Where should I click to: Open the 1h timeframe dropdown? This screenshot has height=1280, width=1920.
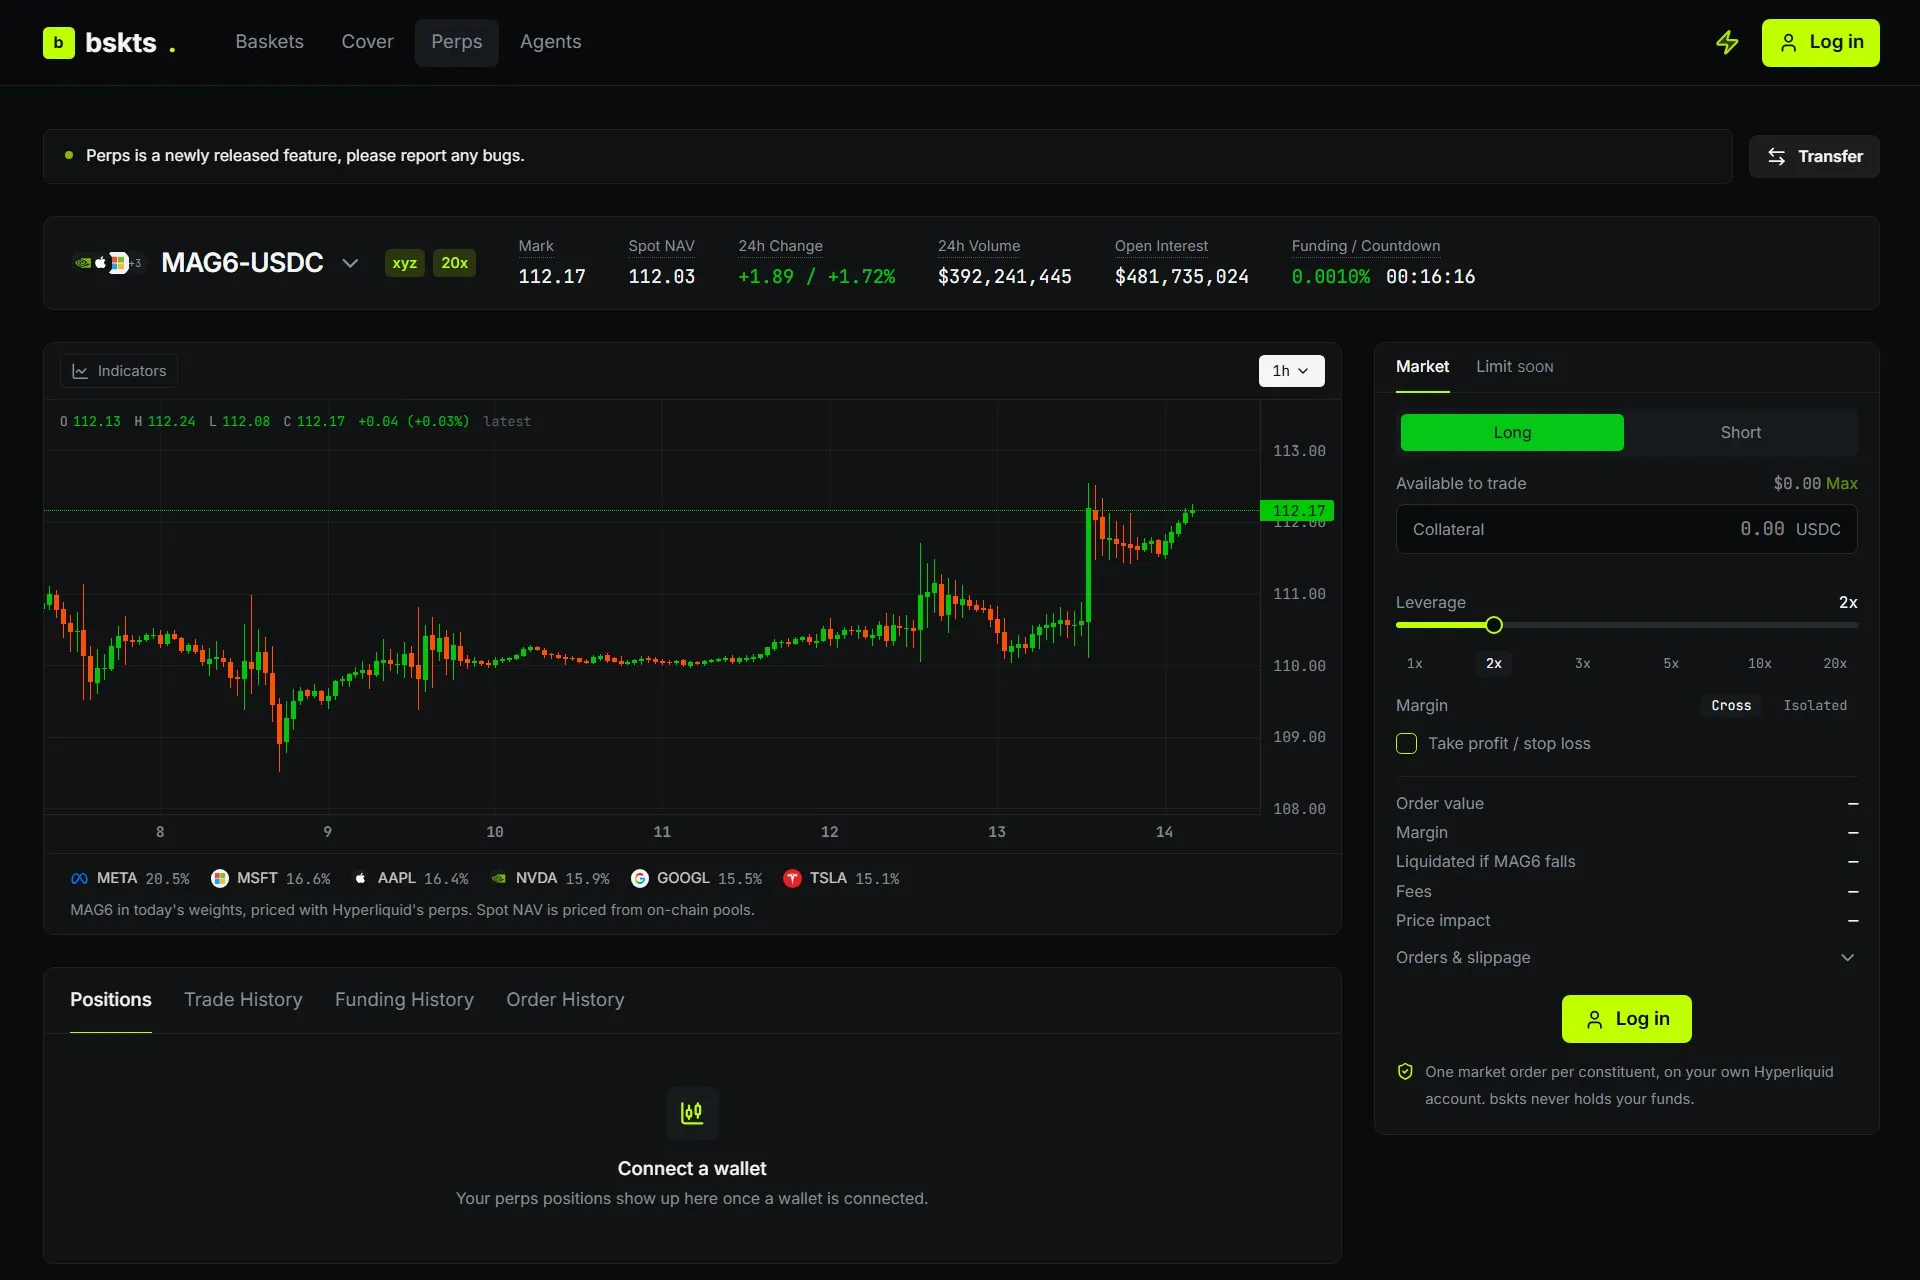point(1291,371)
